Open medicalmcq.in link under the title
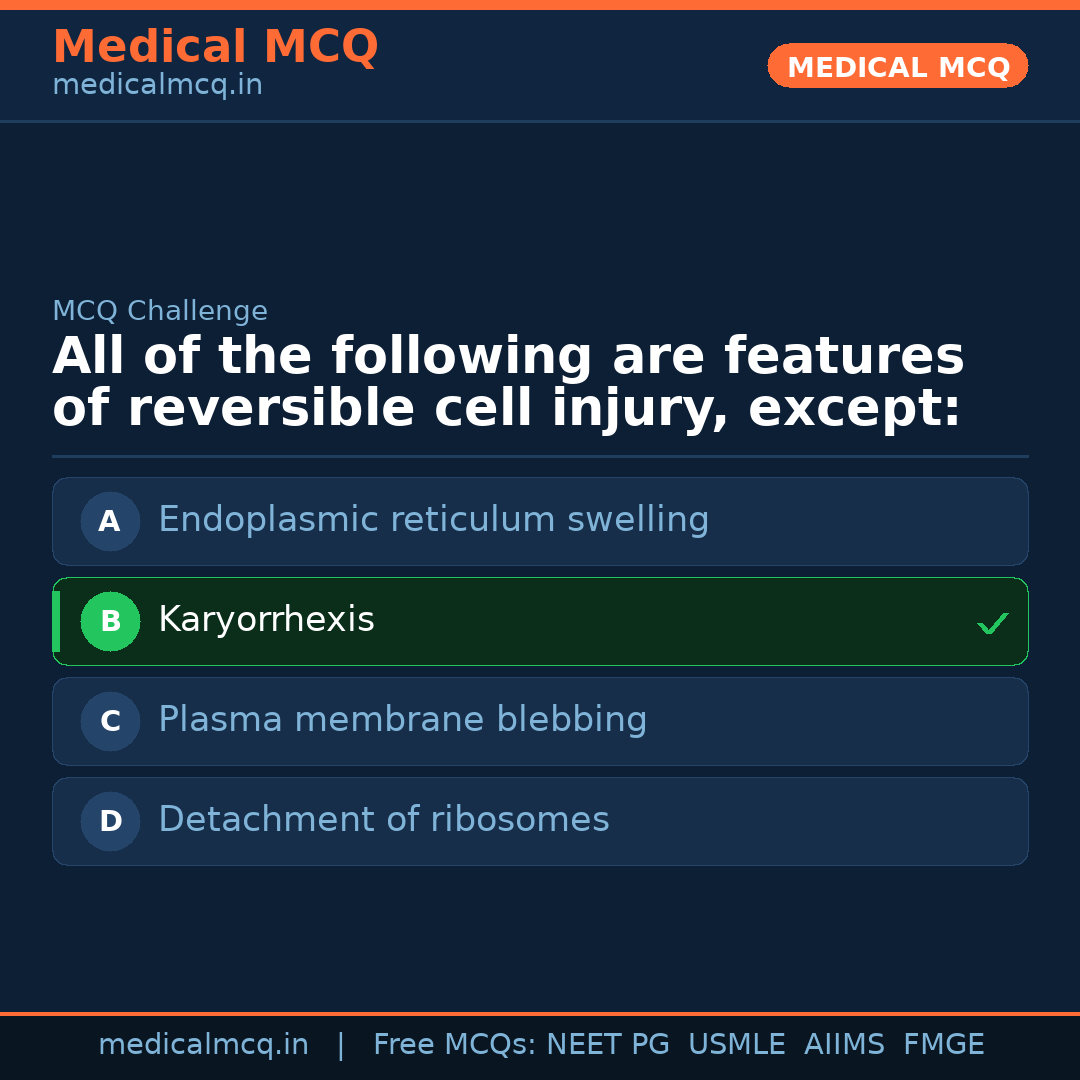The width and height of the screenshot is (1080, 1080). pyautogui.click(x=157, y=86)
